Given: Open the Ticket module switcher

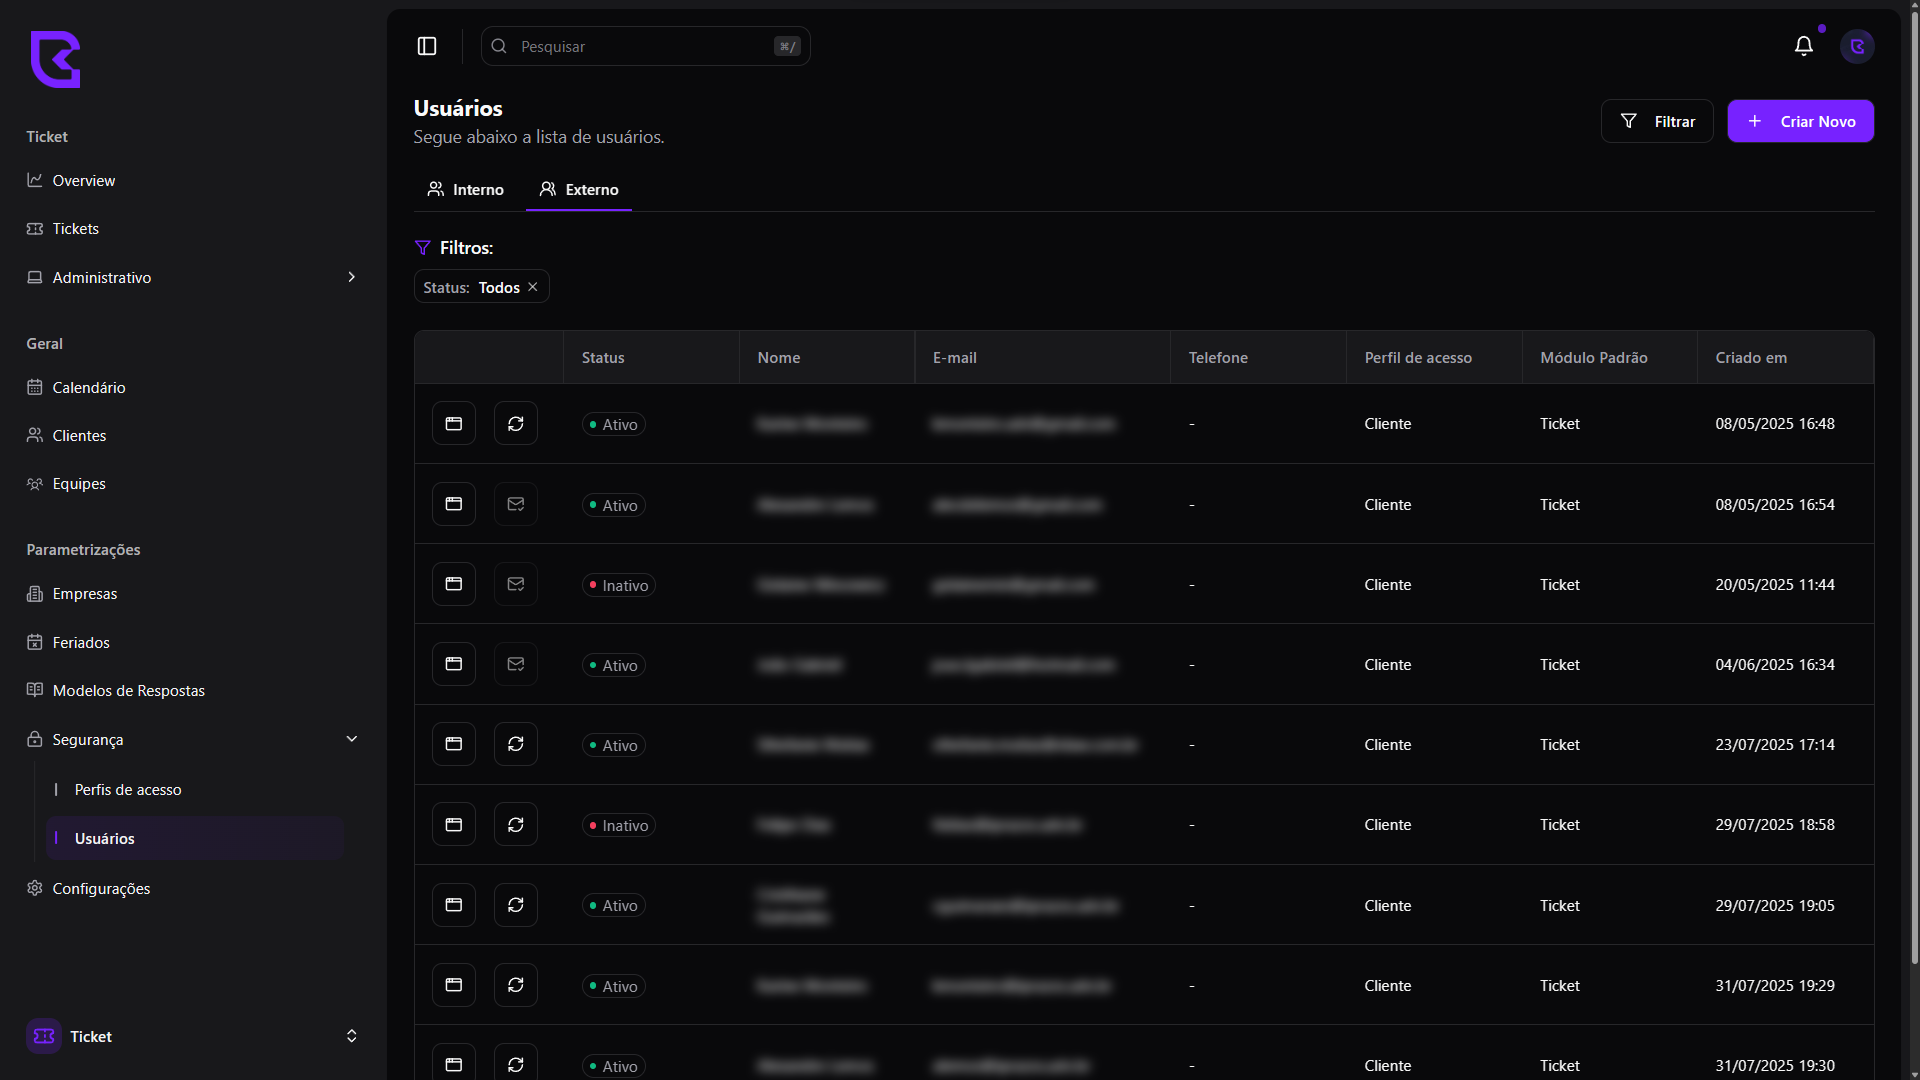Looking at the screenshot, I should coord(351,1036).
